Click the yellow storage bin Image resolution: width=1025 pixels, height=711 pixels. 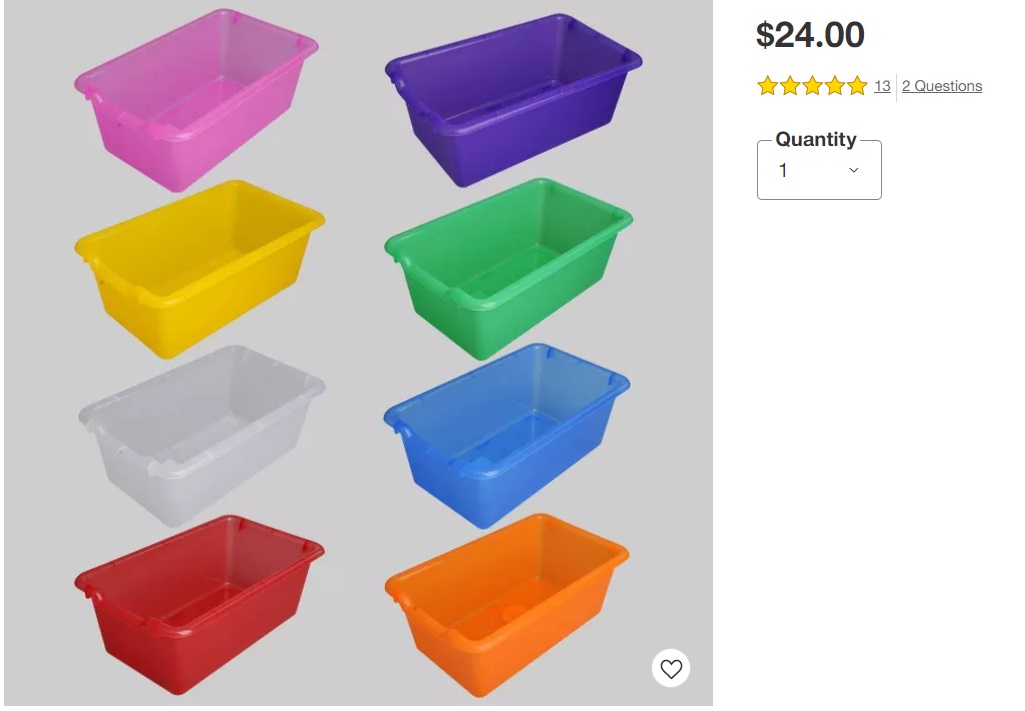point(199,269)
